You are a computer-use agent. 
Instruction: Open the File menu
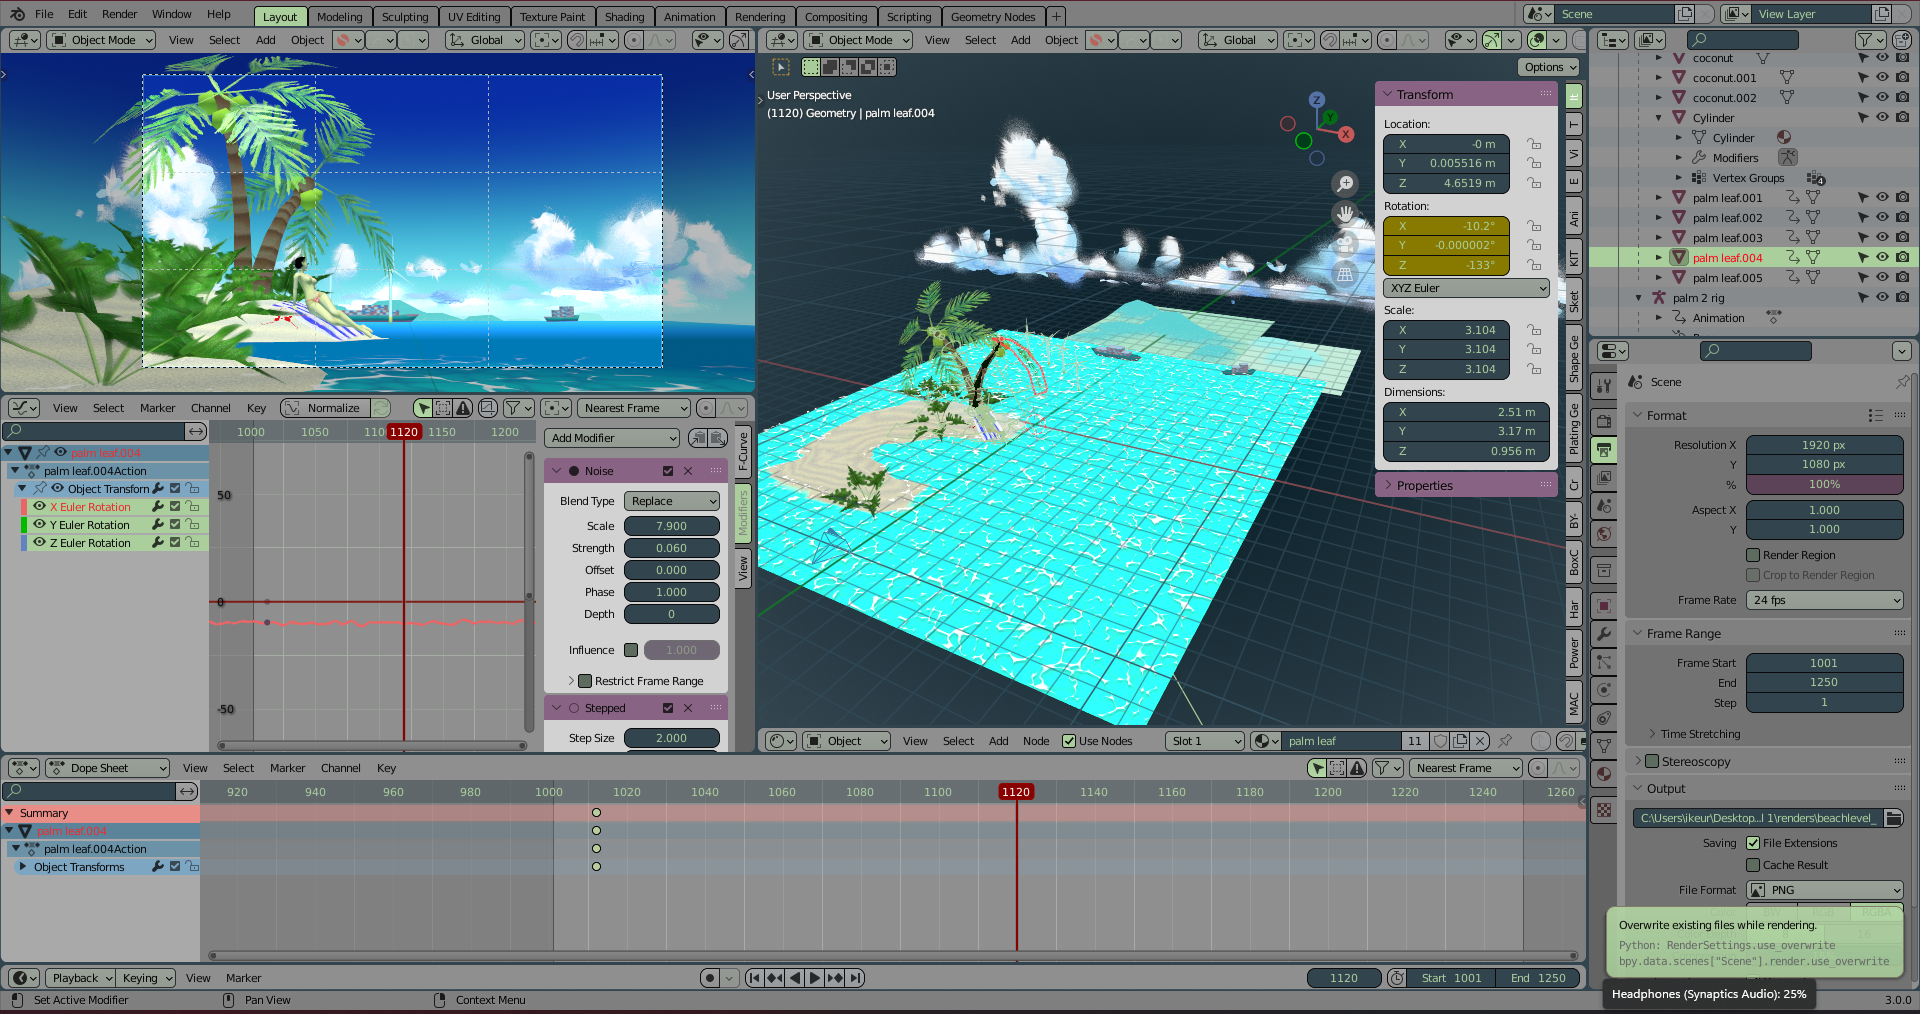44,14
